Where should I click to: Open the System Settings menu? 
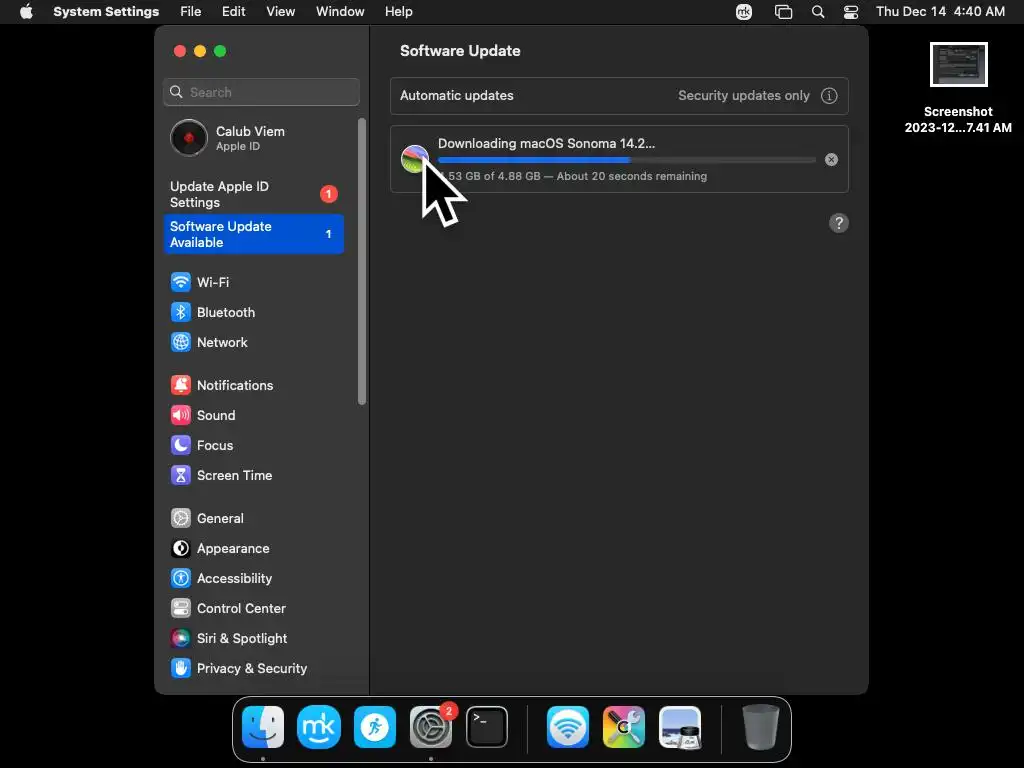106,12
